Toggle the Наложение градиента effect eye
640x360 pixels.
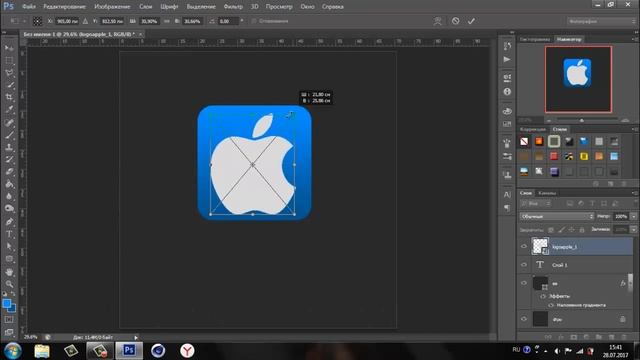[551, 305]
